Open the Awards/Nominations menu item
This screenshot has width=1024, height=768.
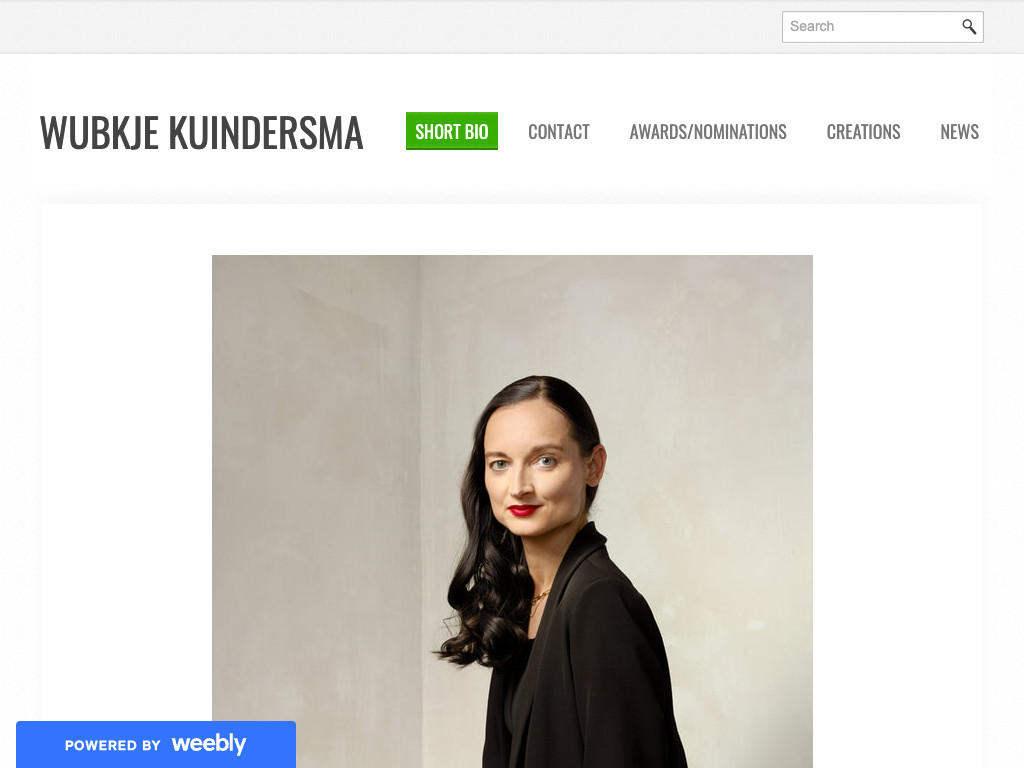[x=708, y=132]
